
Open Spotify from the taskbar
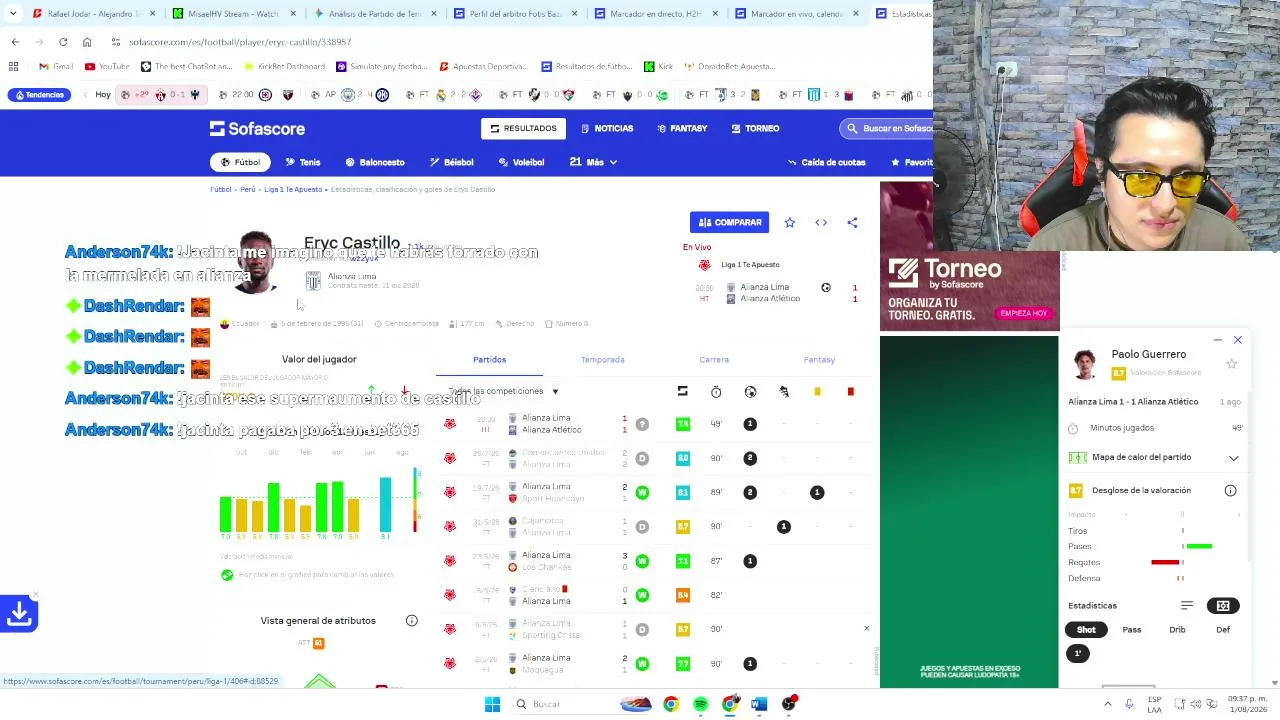pos(700,704)
